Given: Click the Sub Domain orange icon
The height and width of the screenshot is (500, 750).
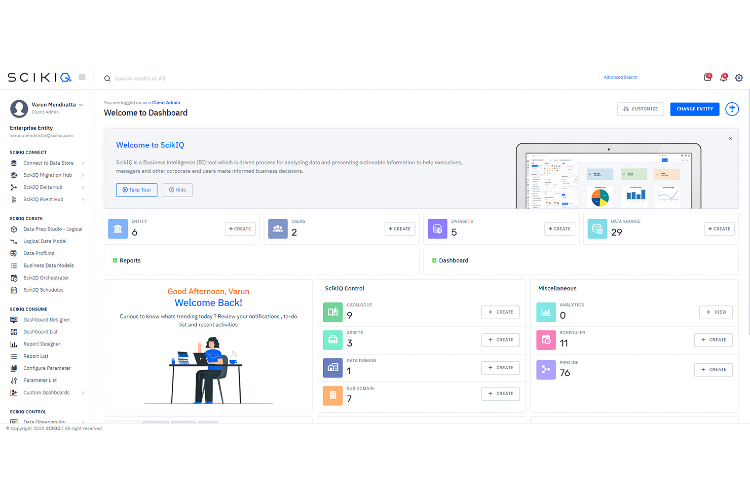Looking at the screenshot, I should pos(332,395).
